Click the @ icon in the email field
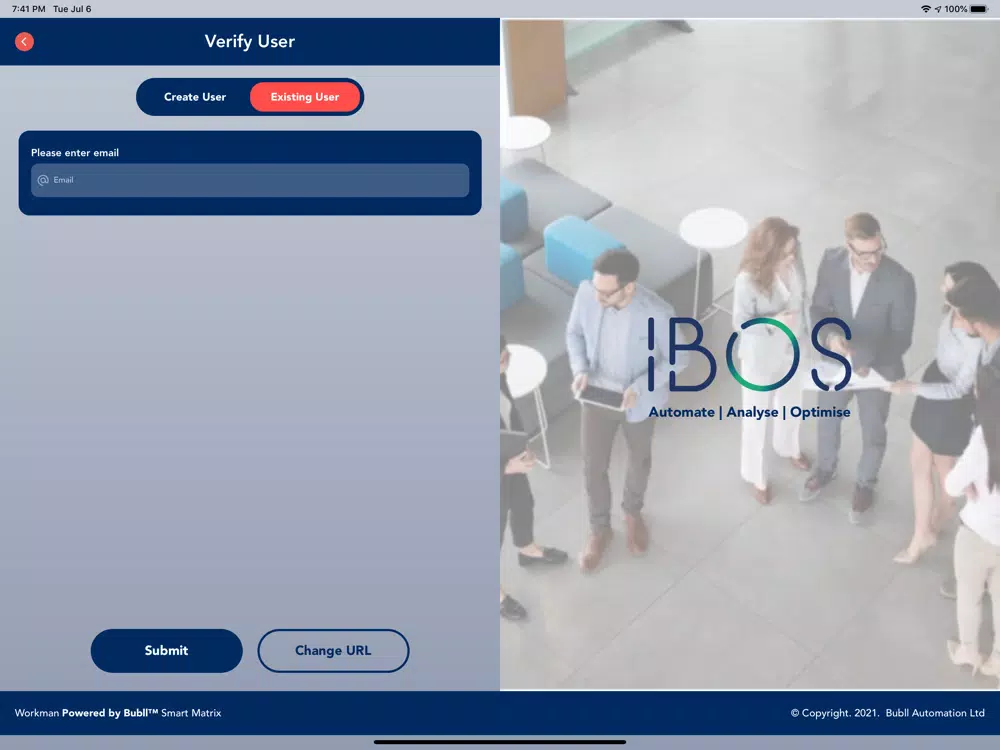Viewport: 1000px width, 750px height. [43, 180]
